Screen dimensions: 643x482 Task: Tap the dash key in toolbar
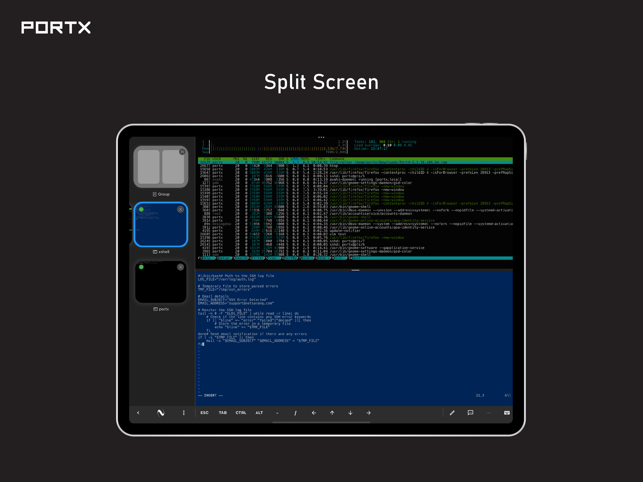[277, 413]
